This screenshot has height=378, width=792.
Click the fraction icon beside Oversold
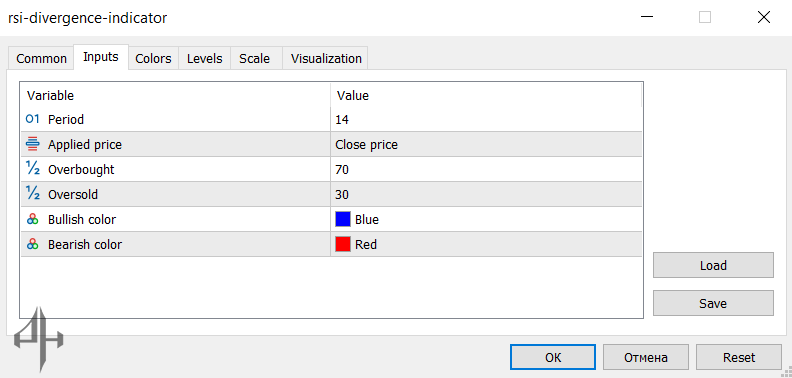click(32, 194)
